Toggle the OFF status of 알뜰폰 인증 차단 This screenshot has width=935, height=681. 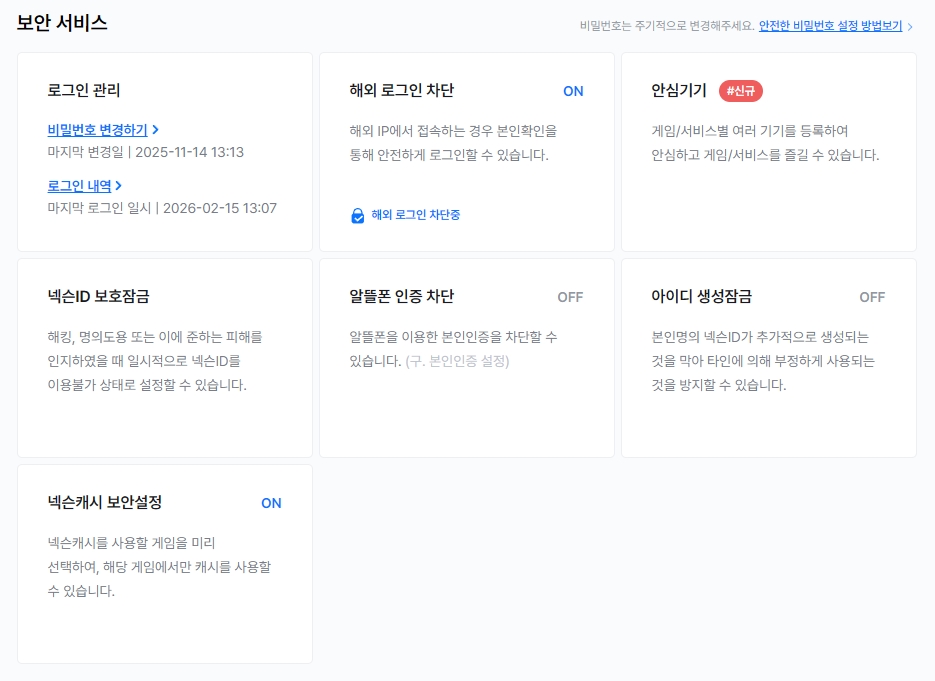(570, 297)
